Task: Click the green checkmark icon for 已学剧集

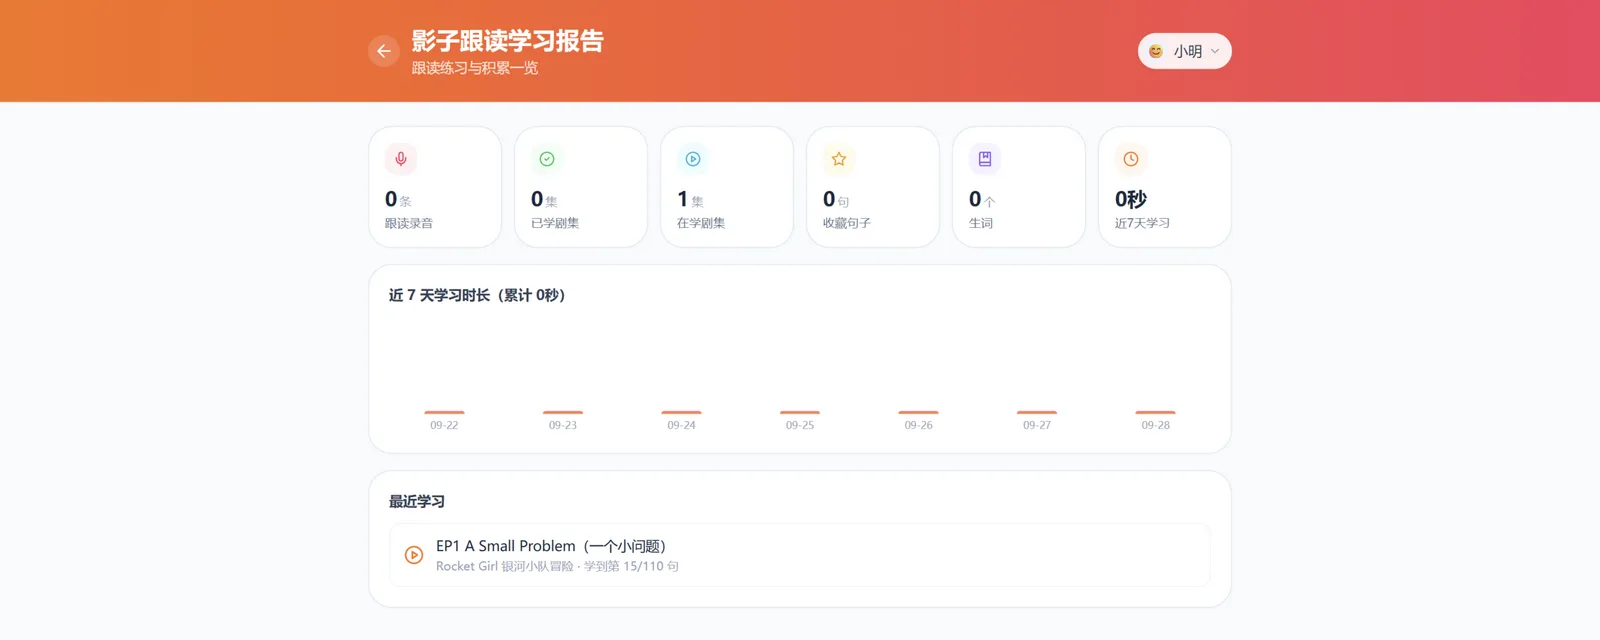Action: [x=547, y=159]
